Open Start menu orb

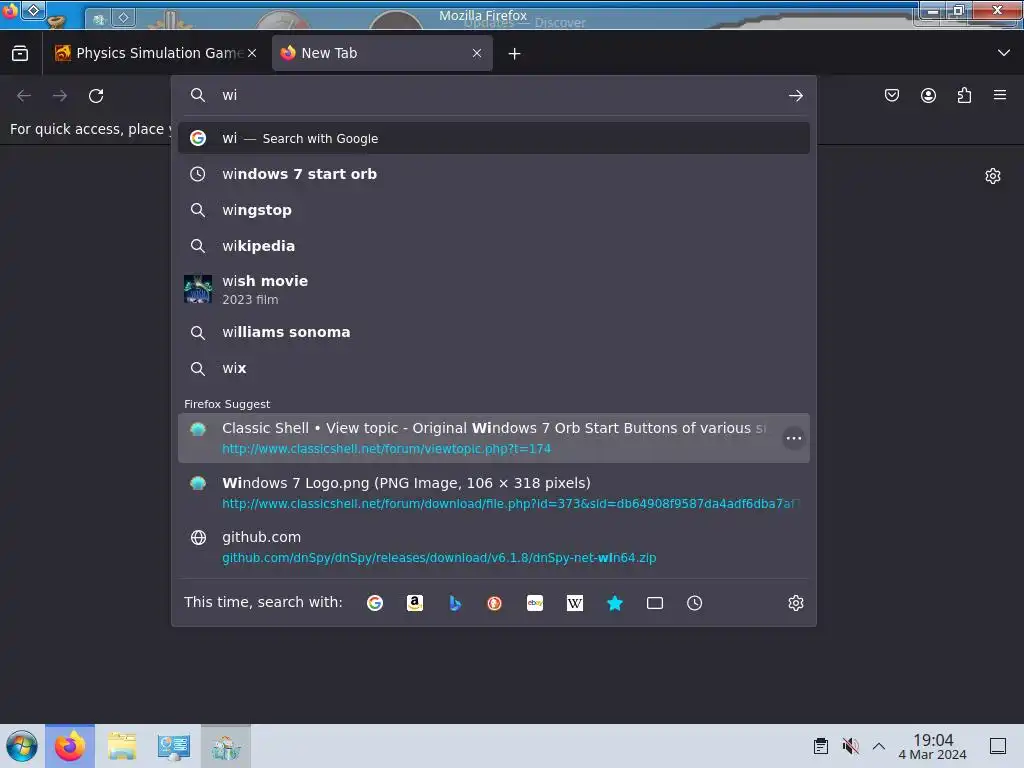pyautogui.click(x=22, y=746)
